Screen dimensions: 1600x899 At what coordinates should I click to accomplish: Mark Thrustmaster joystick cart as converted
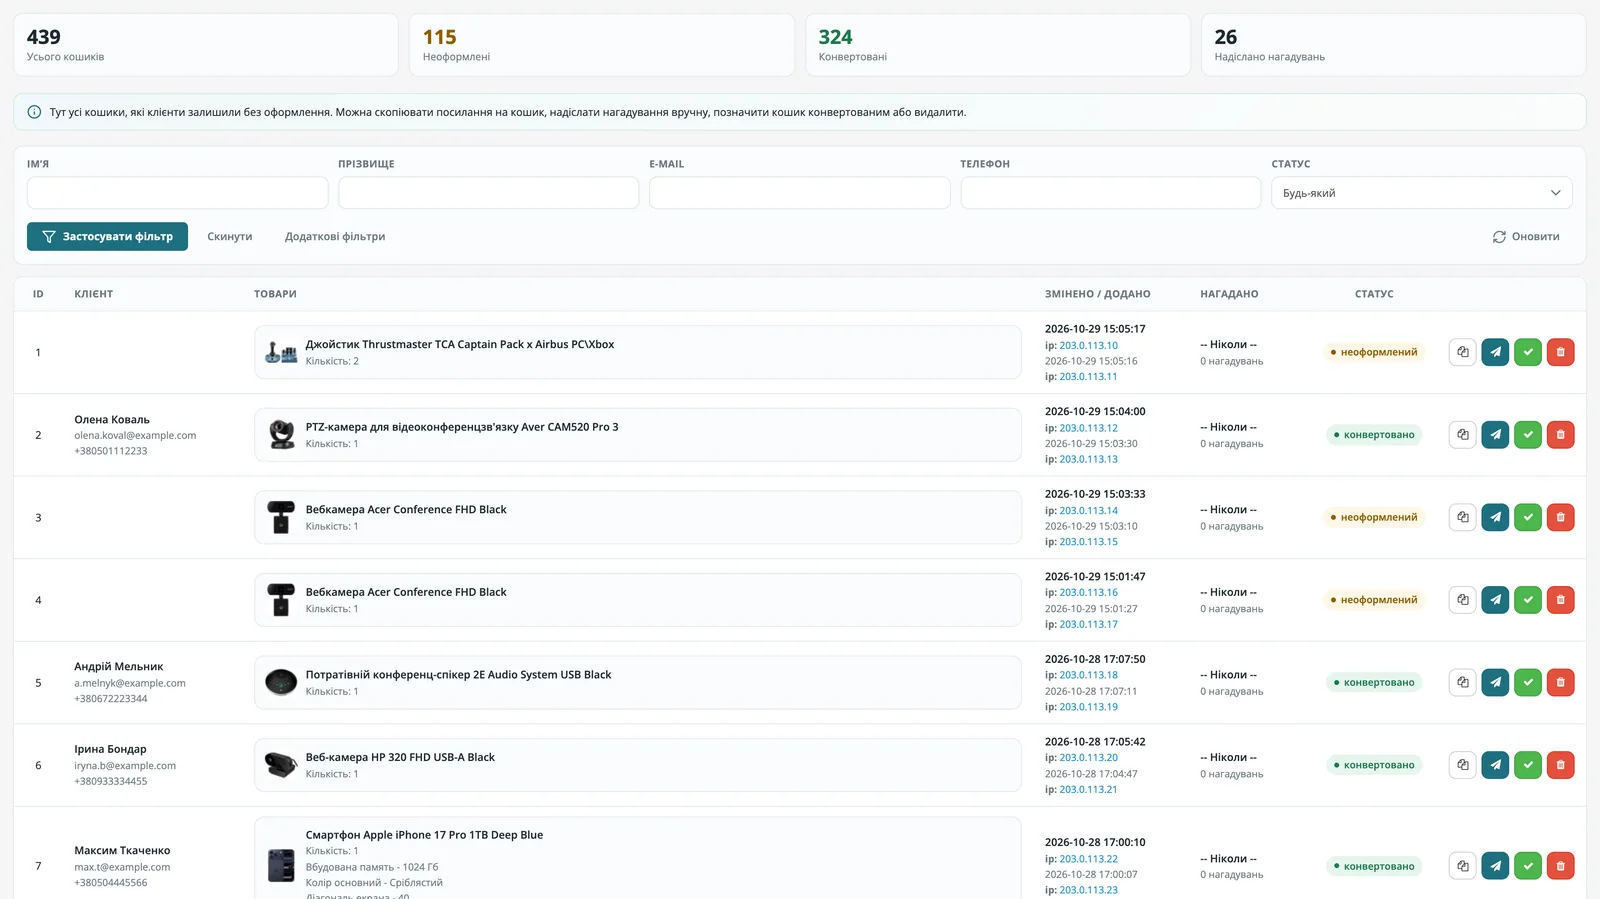pyautogui.click(x=1528, y=352)
